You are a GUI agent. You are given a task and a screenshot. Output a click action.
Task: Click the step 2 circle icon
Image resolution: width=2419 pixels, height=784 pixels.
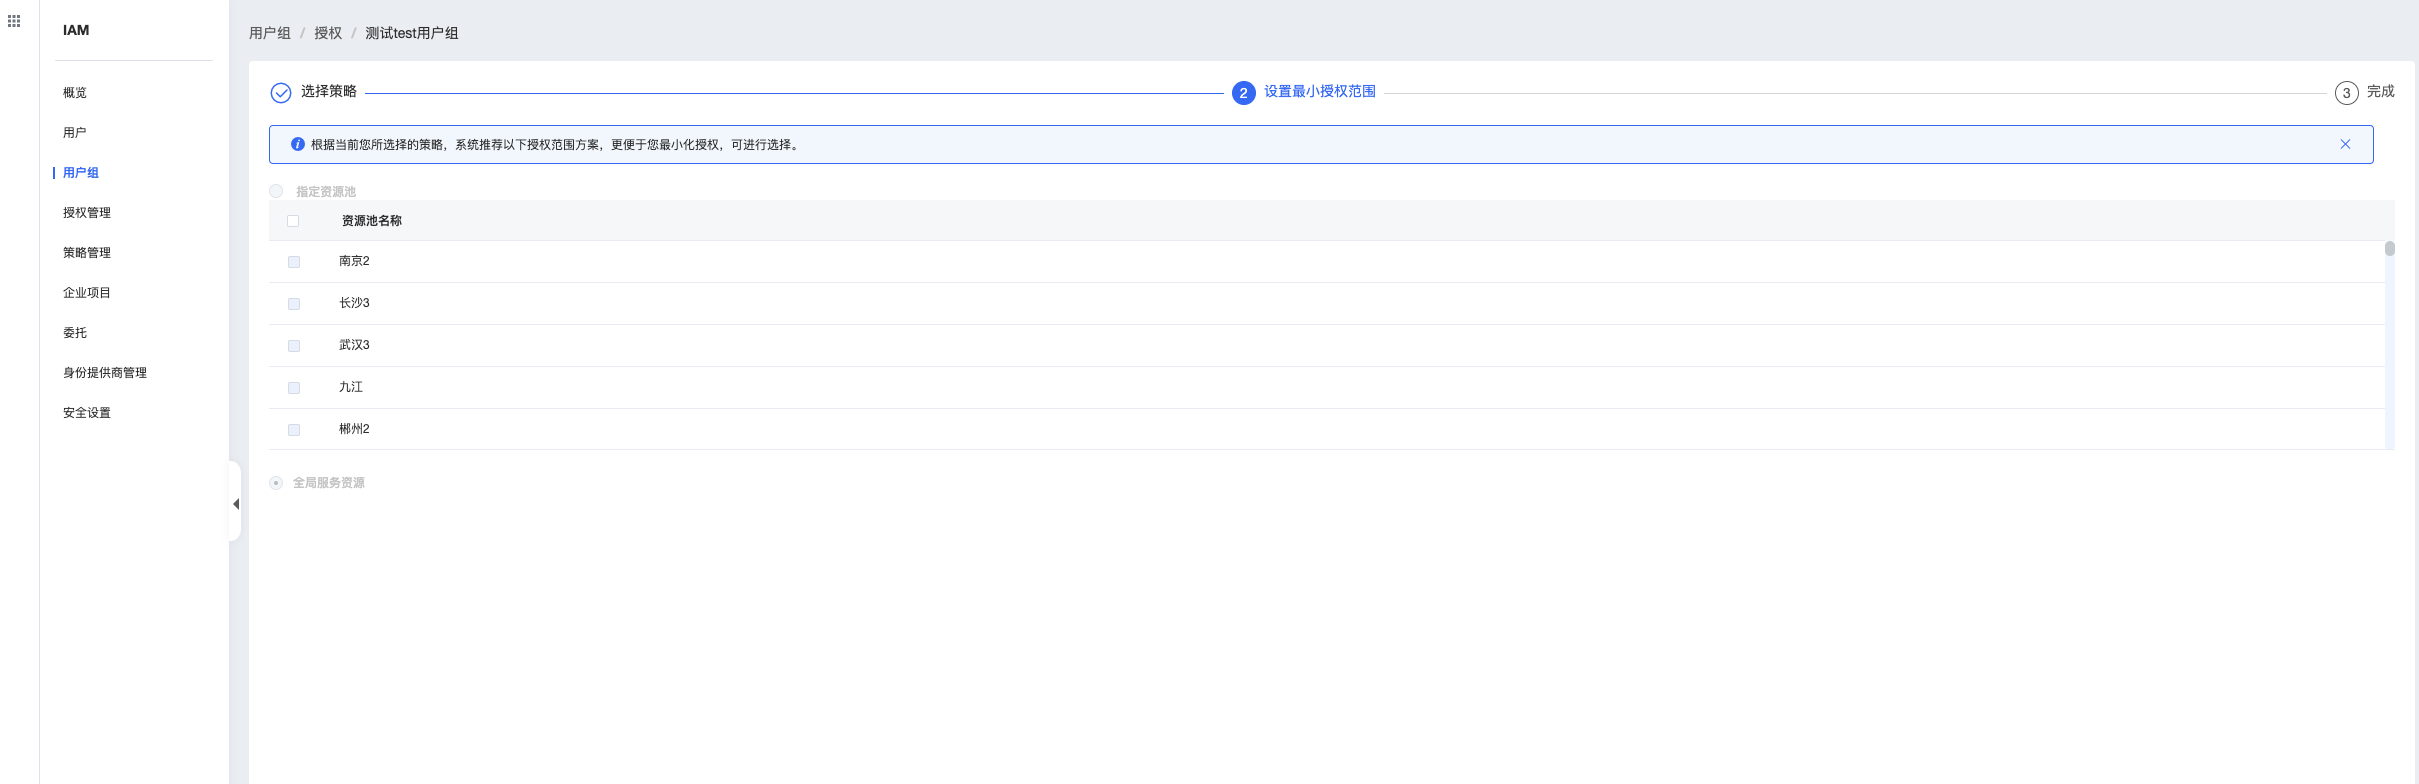click(x=1243, y=93)
